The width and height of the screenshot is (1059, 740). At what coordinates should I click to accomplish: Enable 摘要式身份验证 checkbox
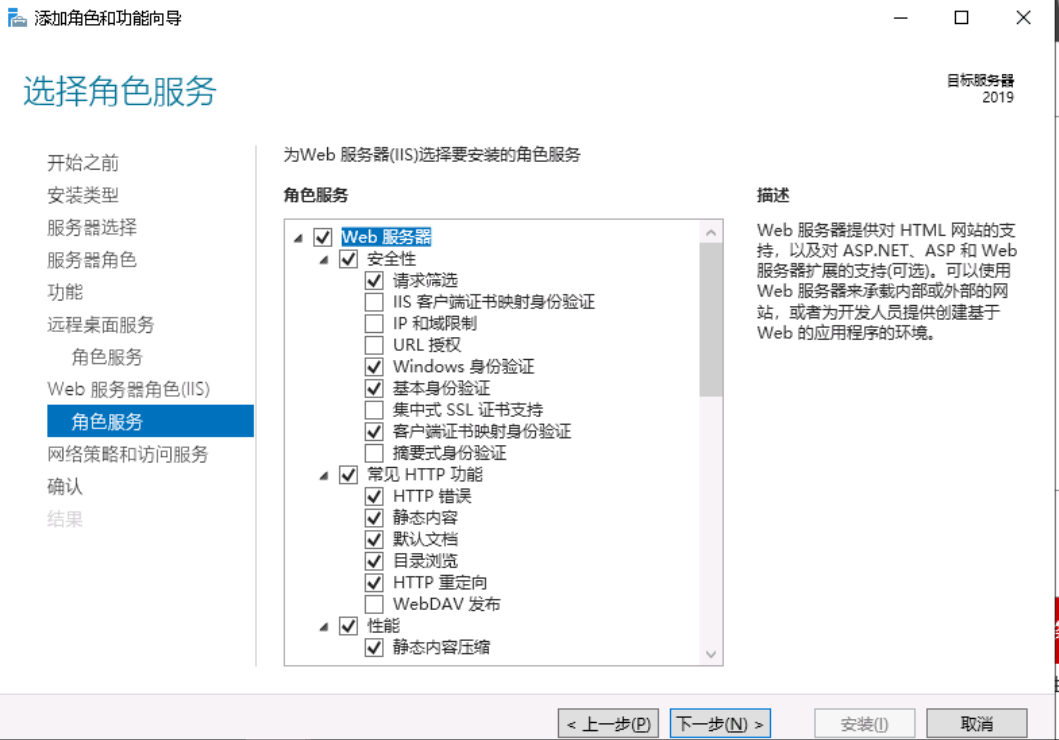click(374, 453)
